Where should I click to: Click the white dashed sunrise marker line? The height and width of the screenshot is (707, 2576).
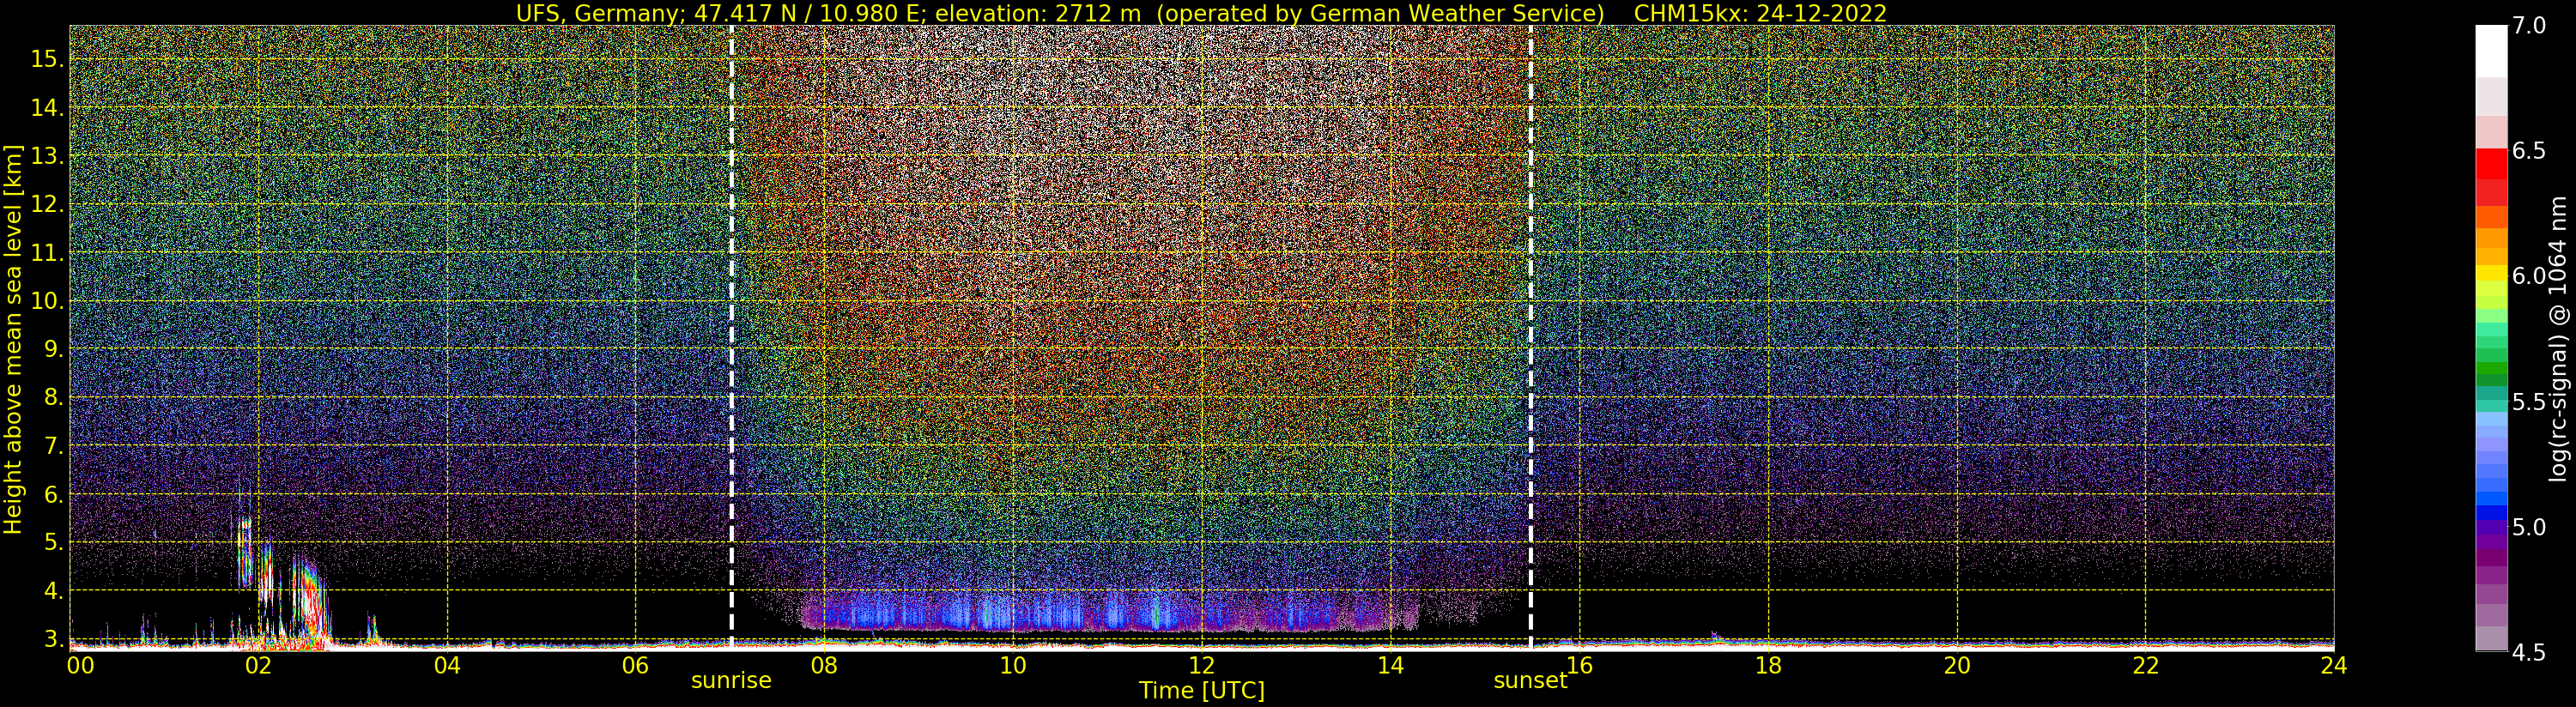pyautogui.click(x=731, y=337)
